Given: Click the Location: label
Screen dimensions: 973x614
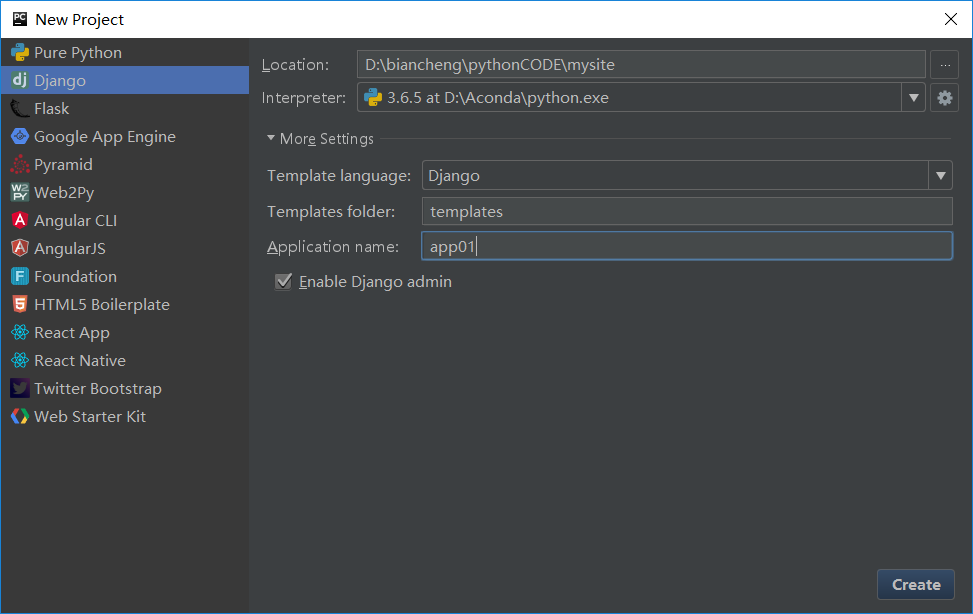Looking at the screenshot, I should 295,65.
